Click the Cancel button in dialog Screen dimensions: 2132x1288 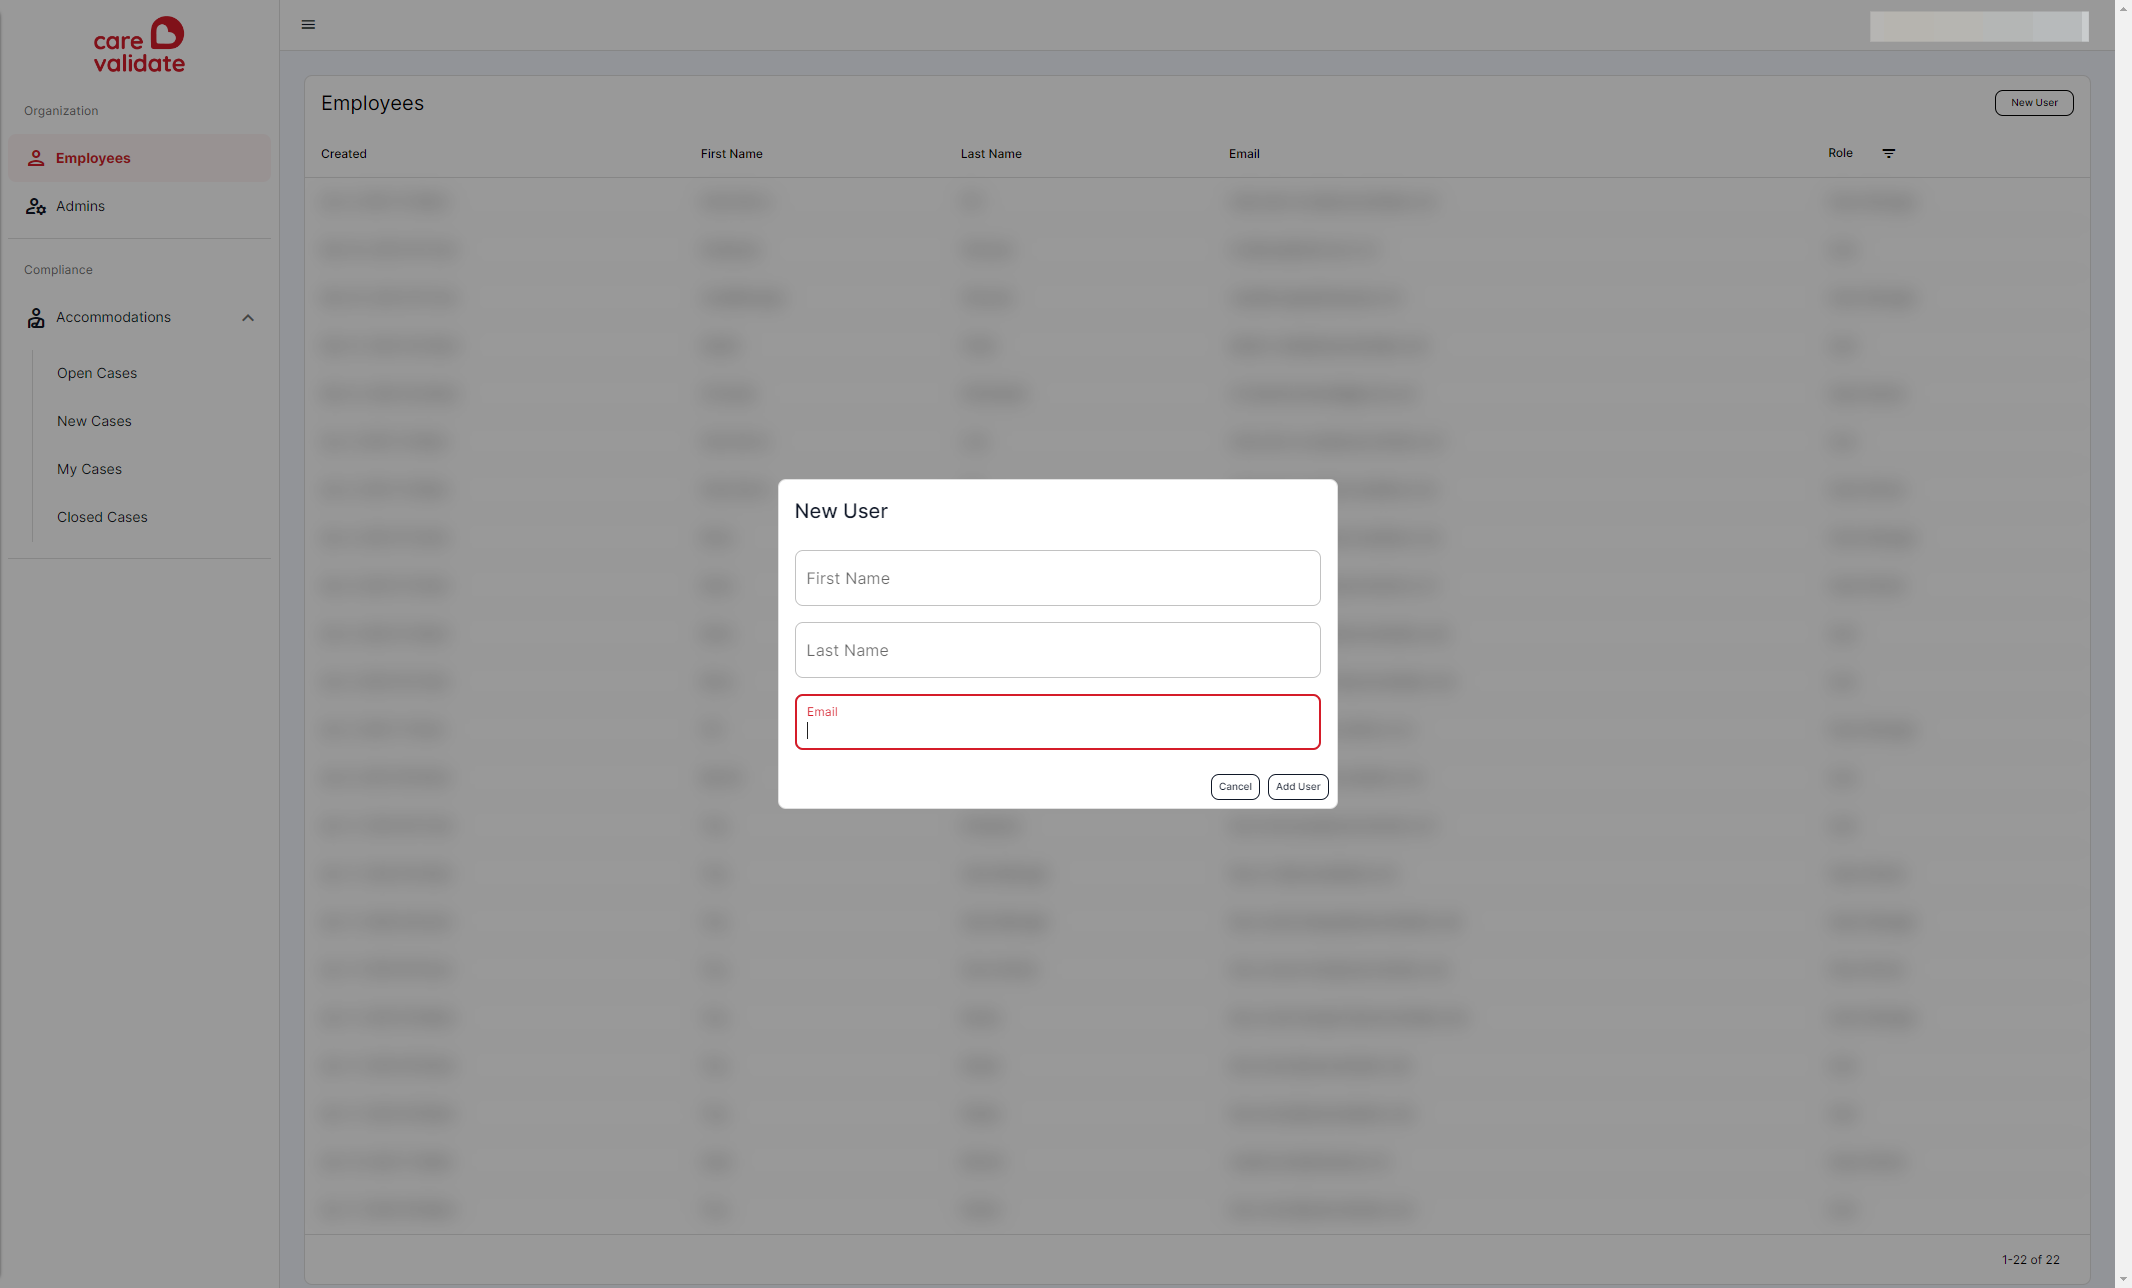[x=1235, y=787]
